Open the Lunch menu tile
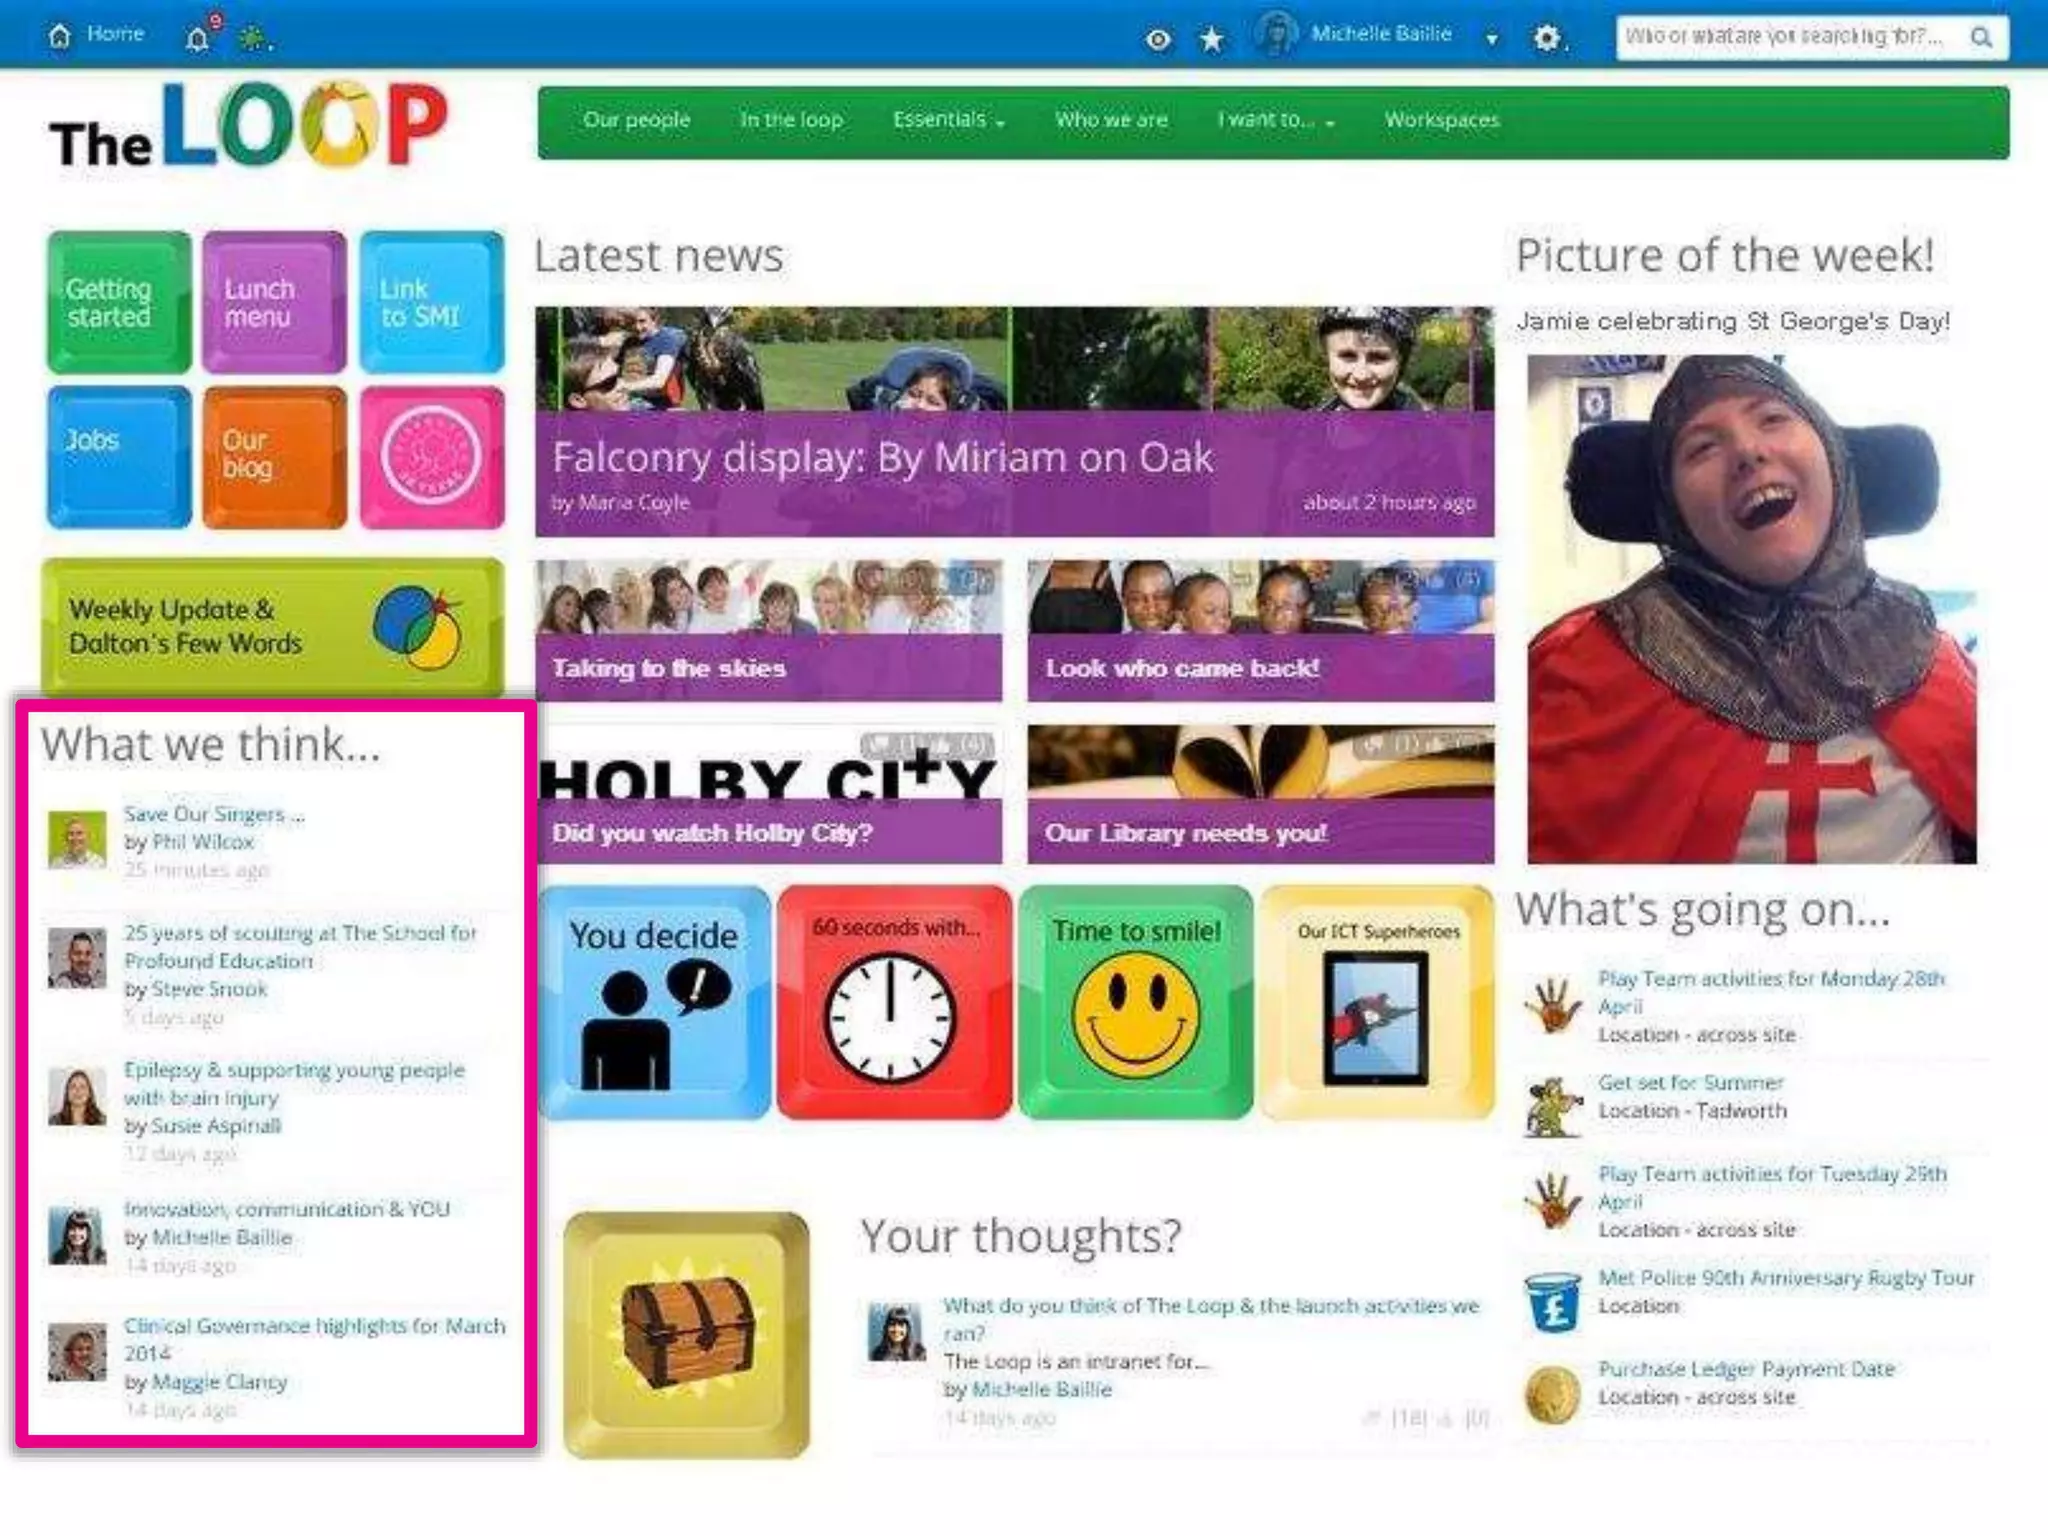This screenshot has width=2048, height=1536. tap(274, 302)
